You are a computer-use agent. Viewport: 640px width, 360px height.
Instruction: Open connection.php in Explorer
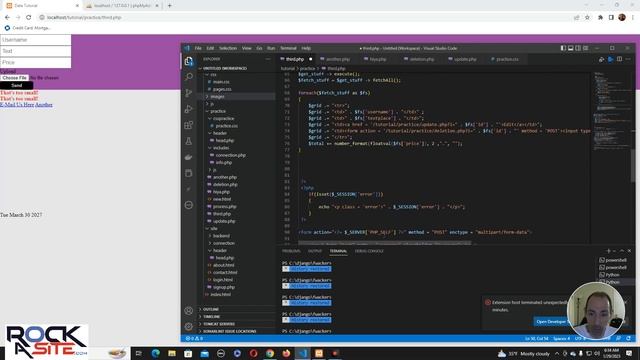[x=231, y=155]
